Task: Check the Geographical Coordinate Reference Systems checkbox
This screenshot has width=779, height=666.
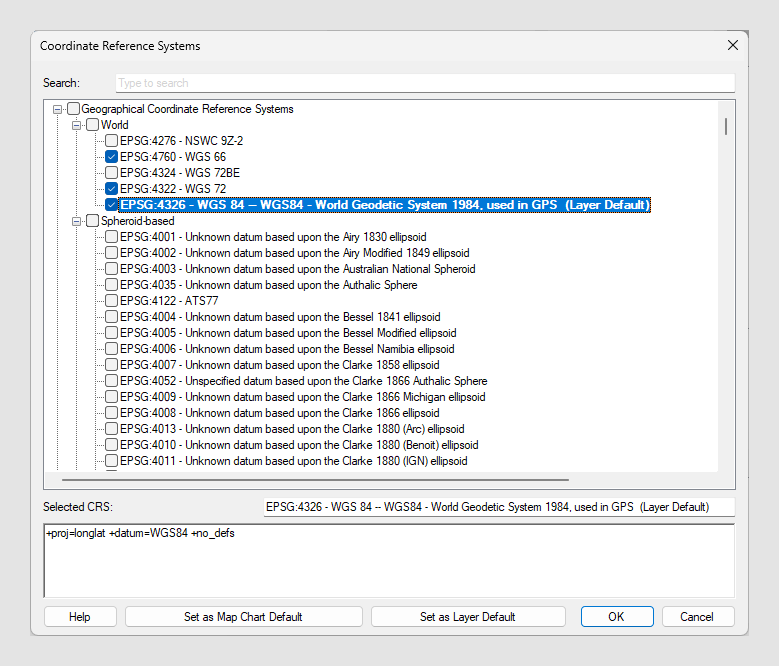Action: (73, 109)
